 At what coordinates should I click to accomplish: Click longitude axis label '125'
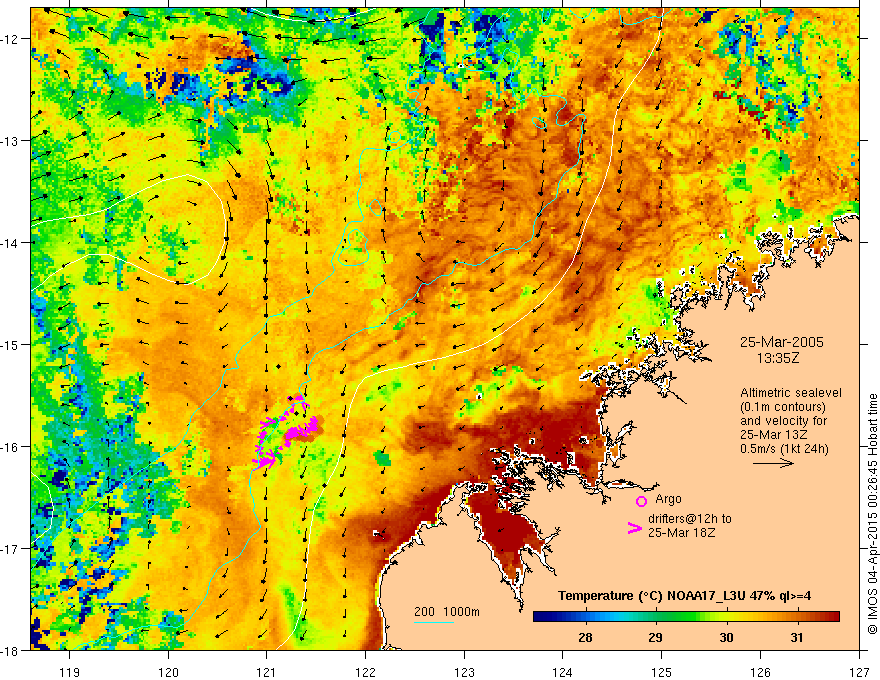[x=662, y=672]
